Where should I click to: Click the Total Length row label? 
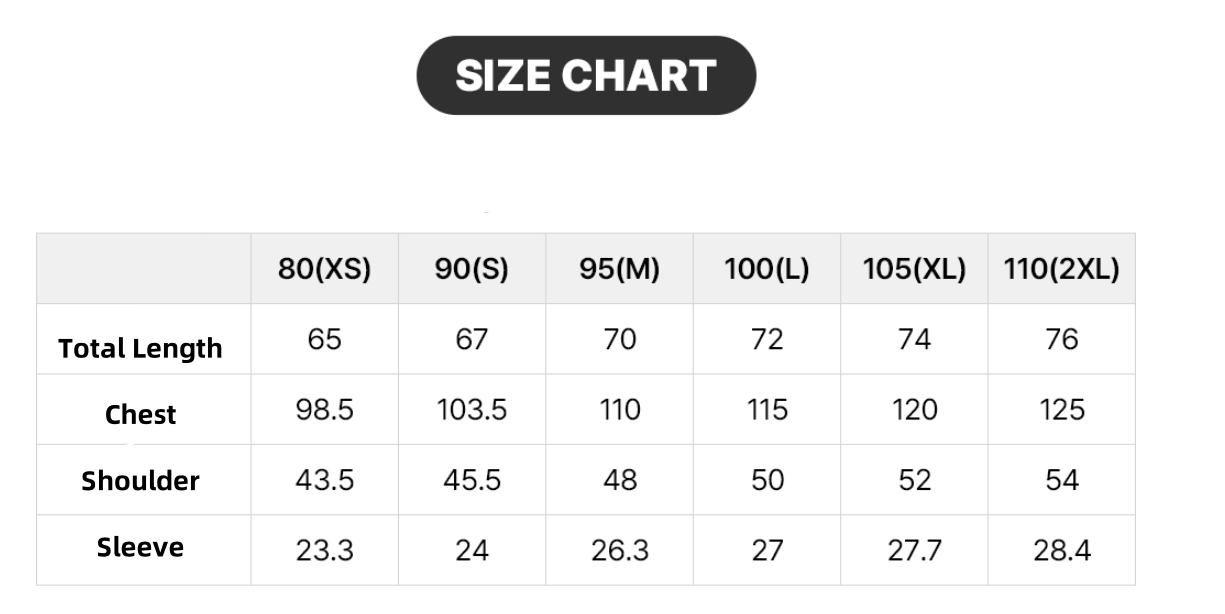pos(140,349)
